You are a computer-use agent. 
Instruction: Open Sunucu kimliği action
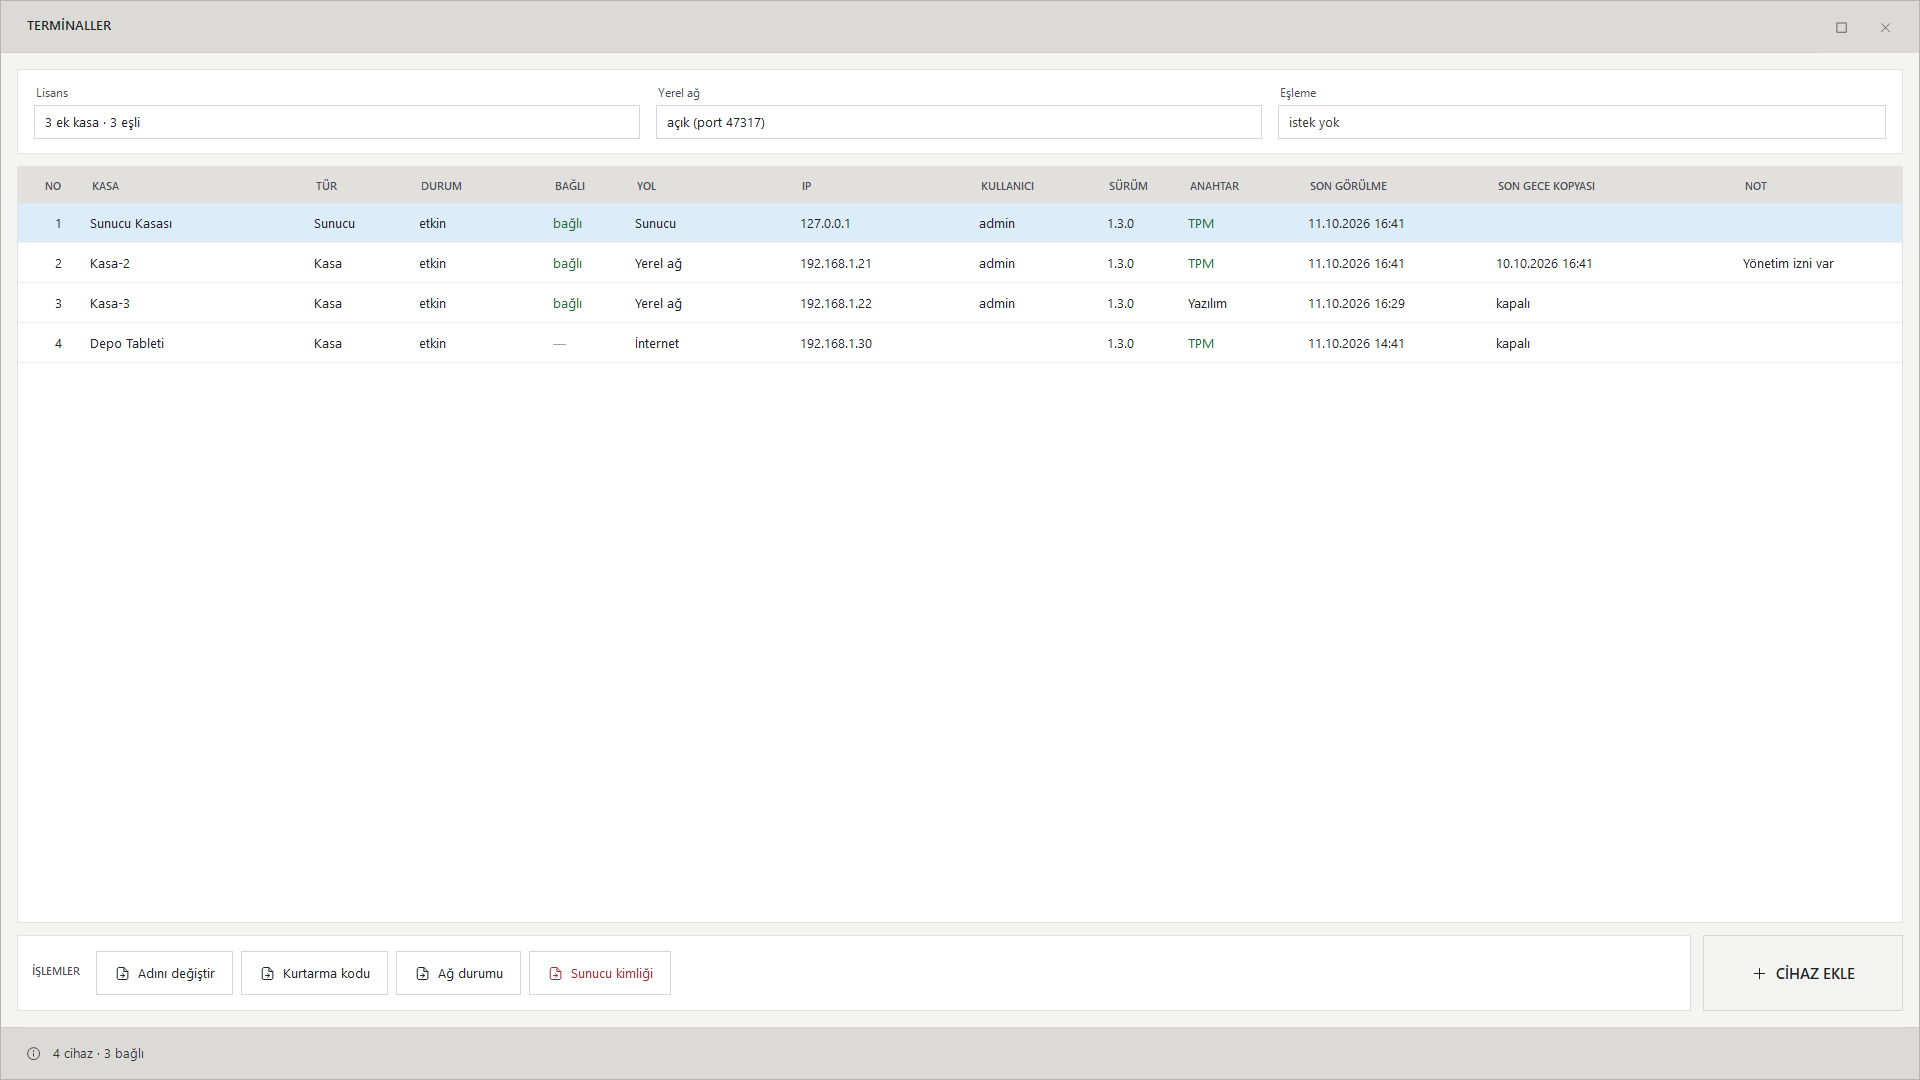coord(600,973)
